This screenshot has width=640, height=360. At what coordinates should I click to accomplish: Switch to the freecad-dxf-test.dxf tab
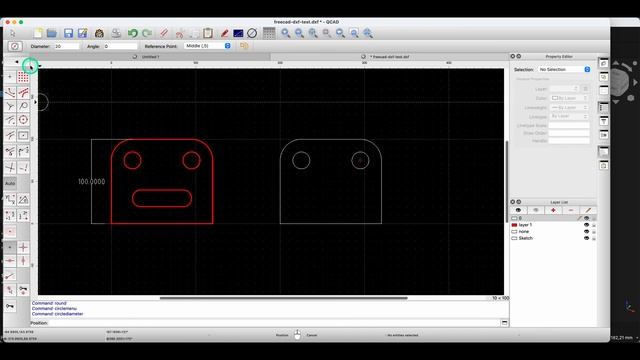tap(389, 57)
